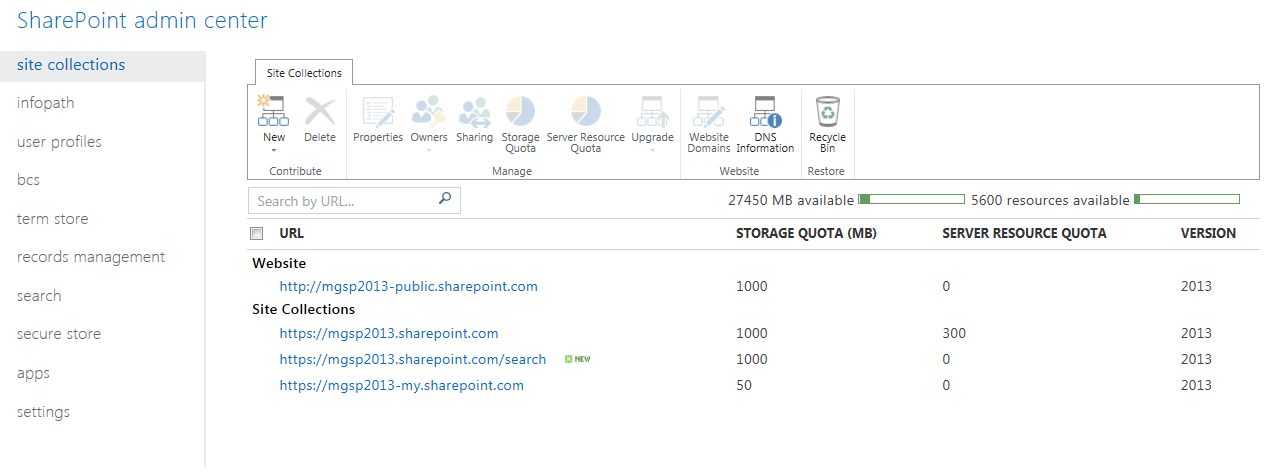Click the green NEW badge beside the search site
1275x472 pixels.
point(578,359)
